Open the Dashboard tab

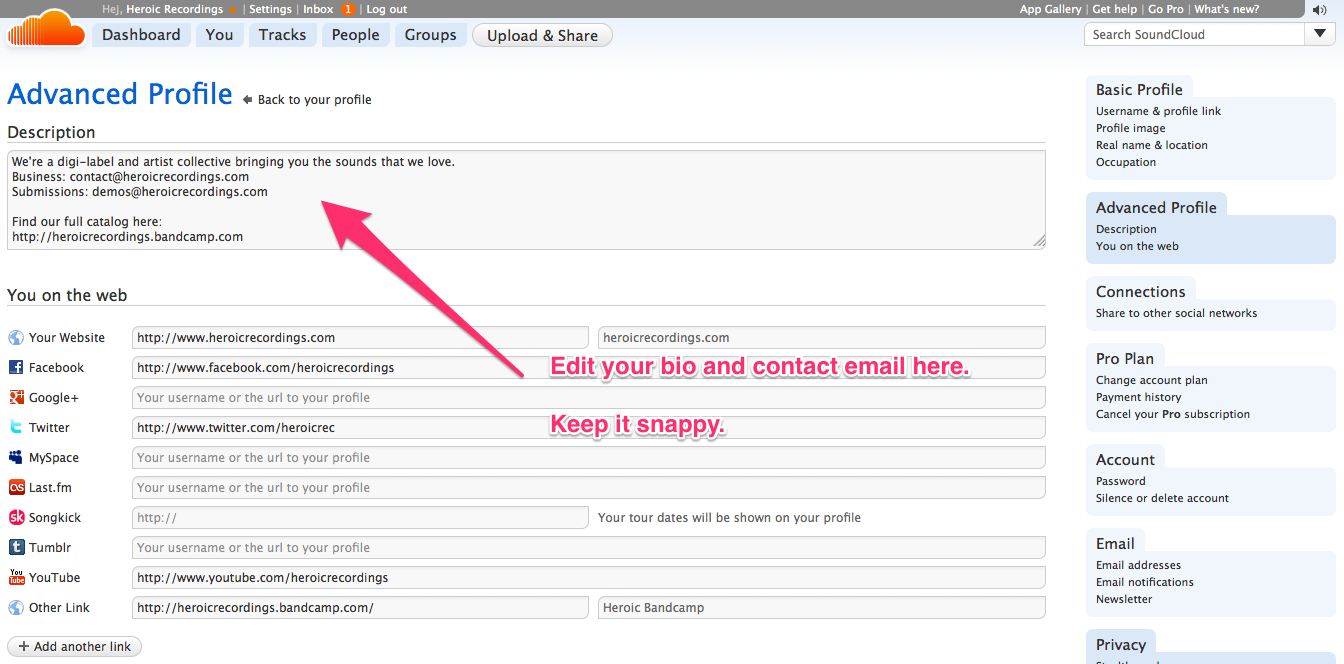coord(141,35)
